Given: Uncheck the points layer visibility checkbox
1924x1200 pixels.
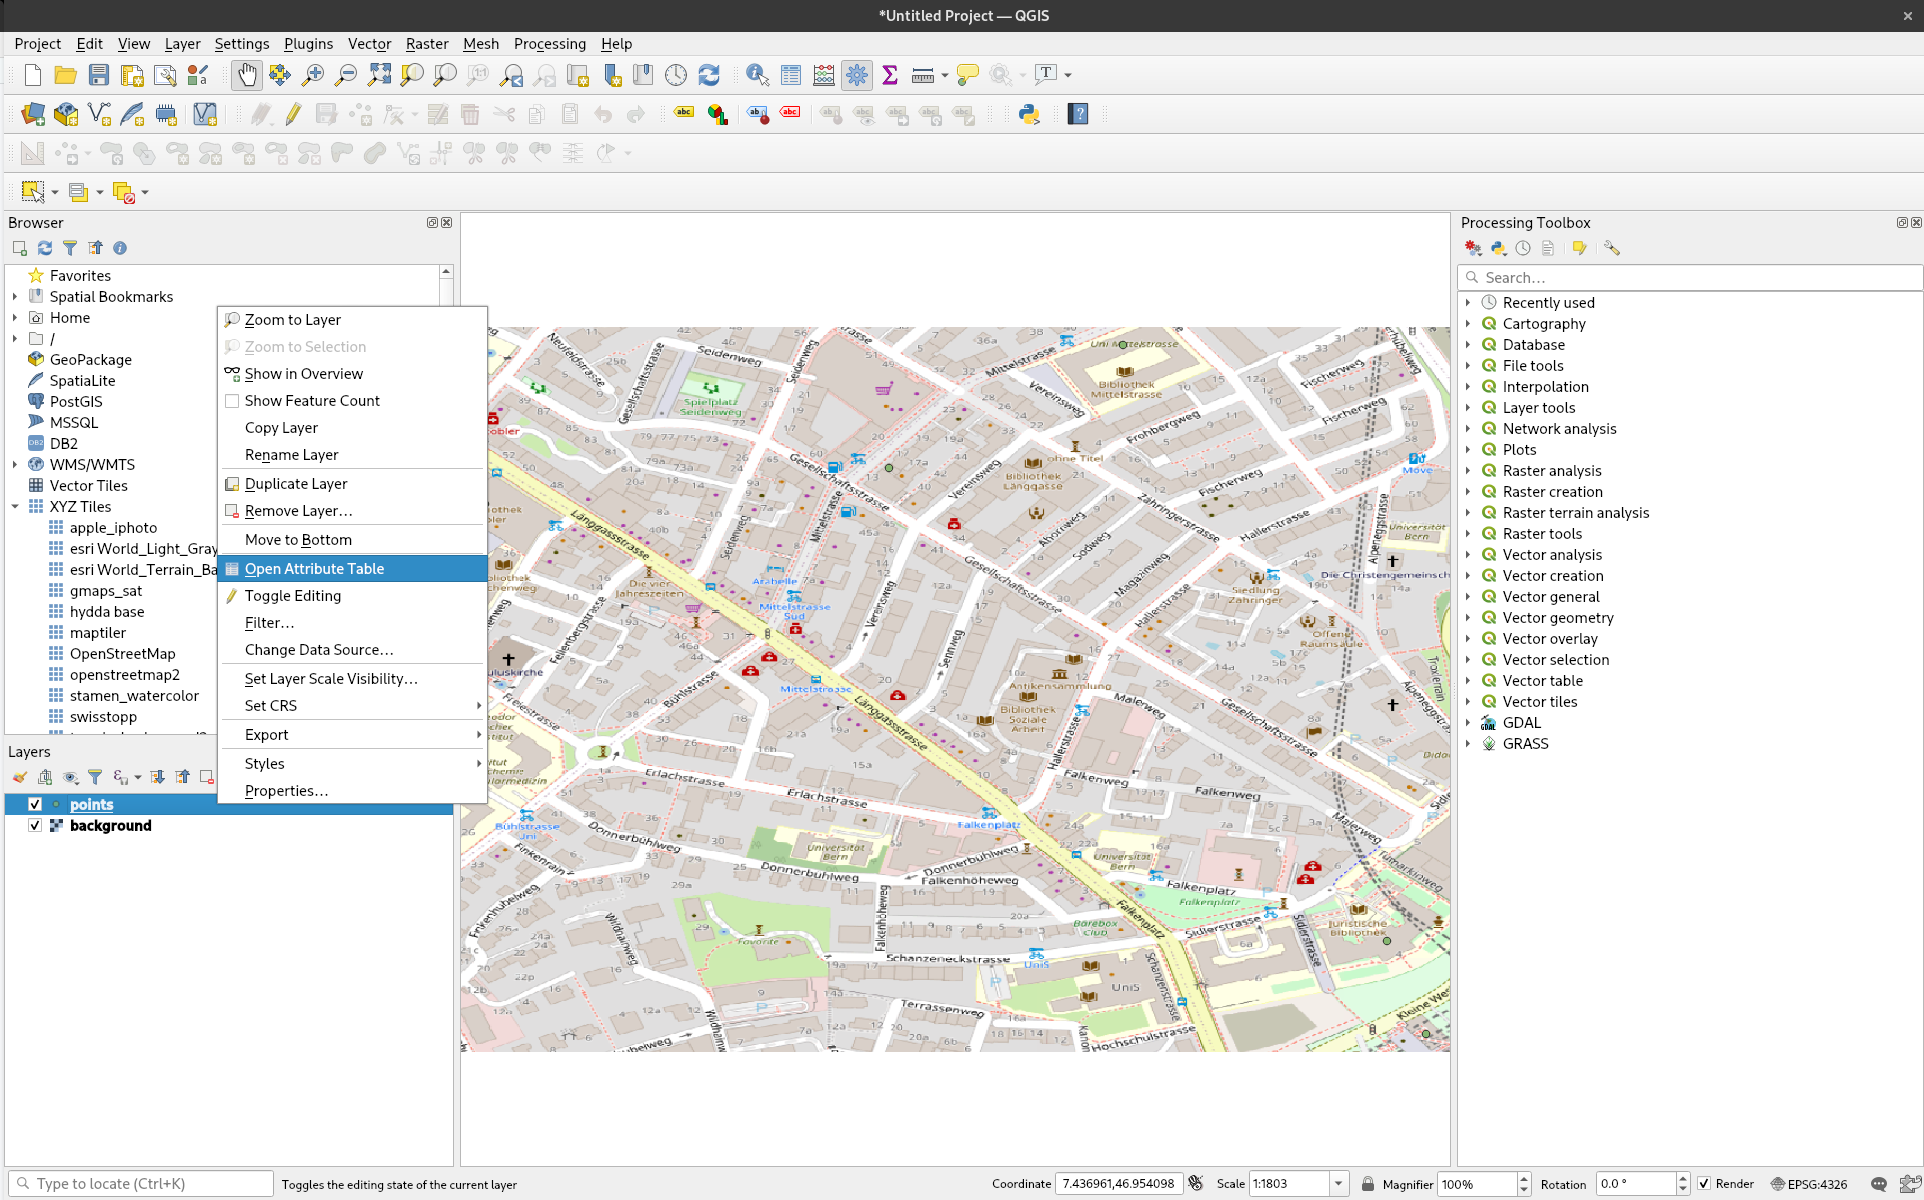Looking at the screenshot, I should 35,804.
